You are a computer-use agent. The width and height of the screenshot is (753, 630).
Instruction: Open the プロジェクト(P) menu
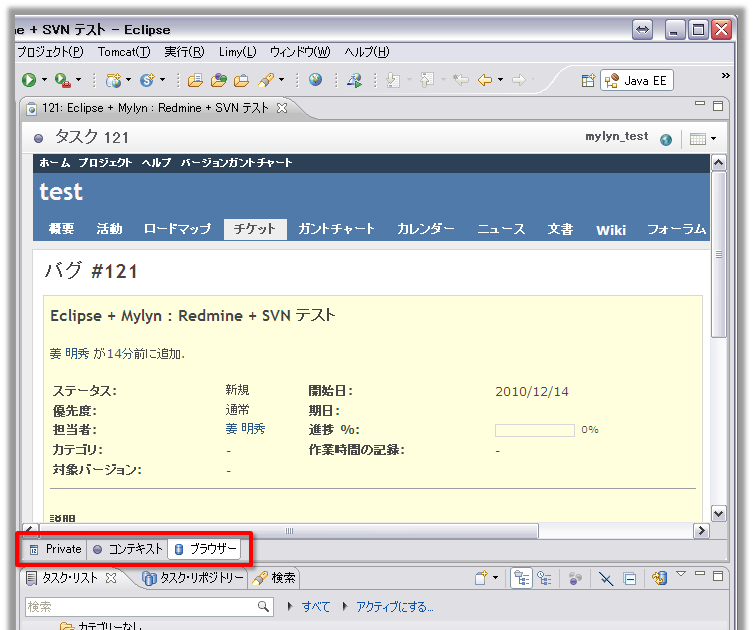(50, 51)
